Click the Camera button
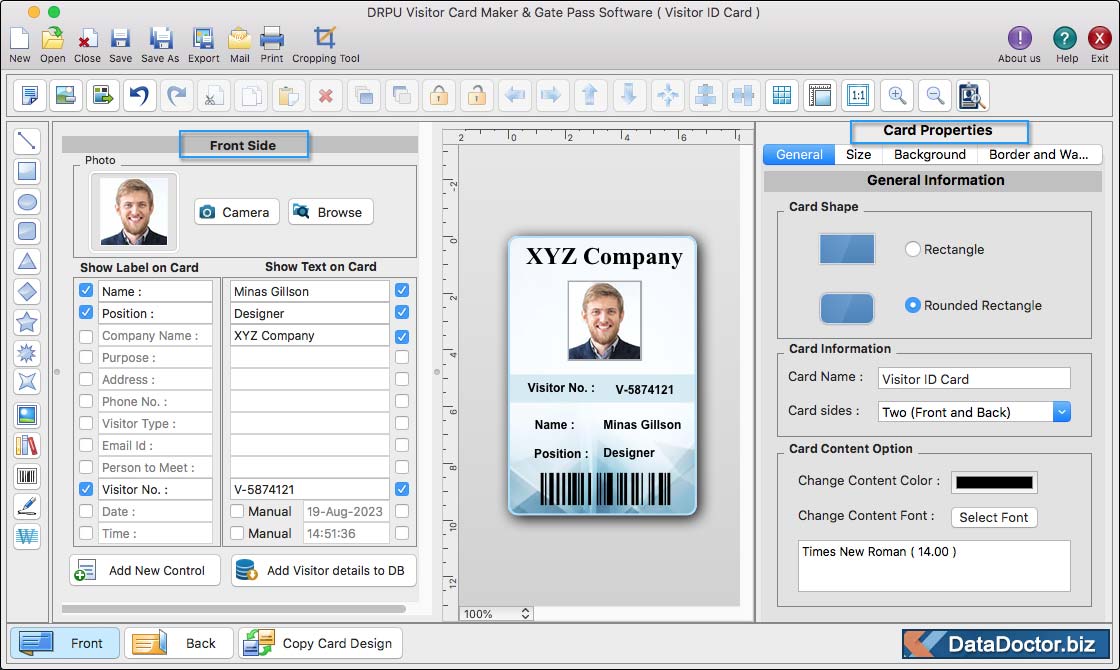1120x670 pixels. (x=236, y=212)
